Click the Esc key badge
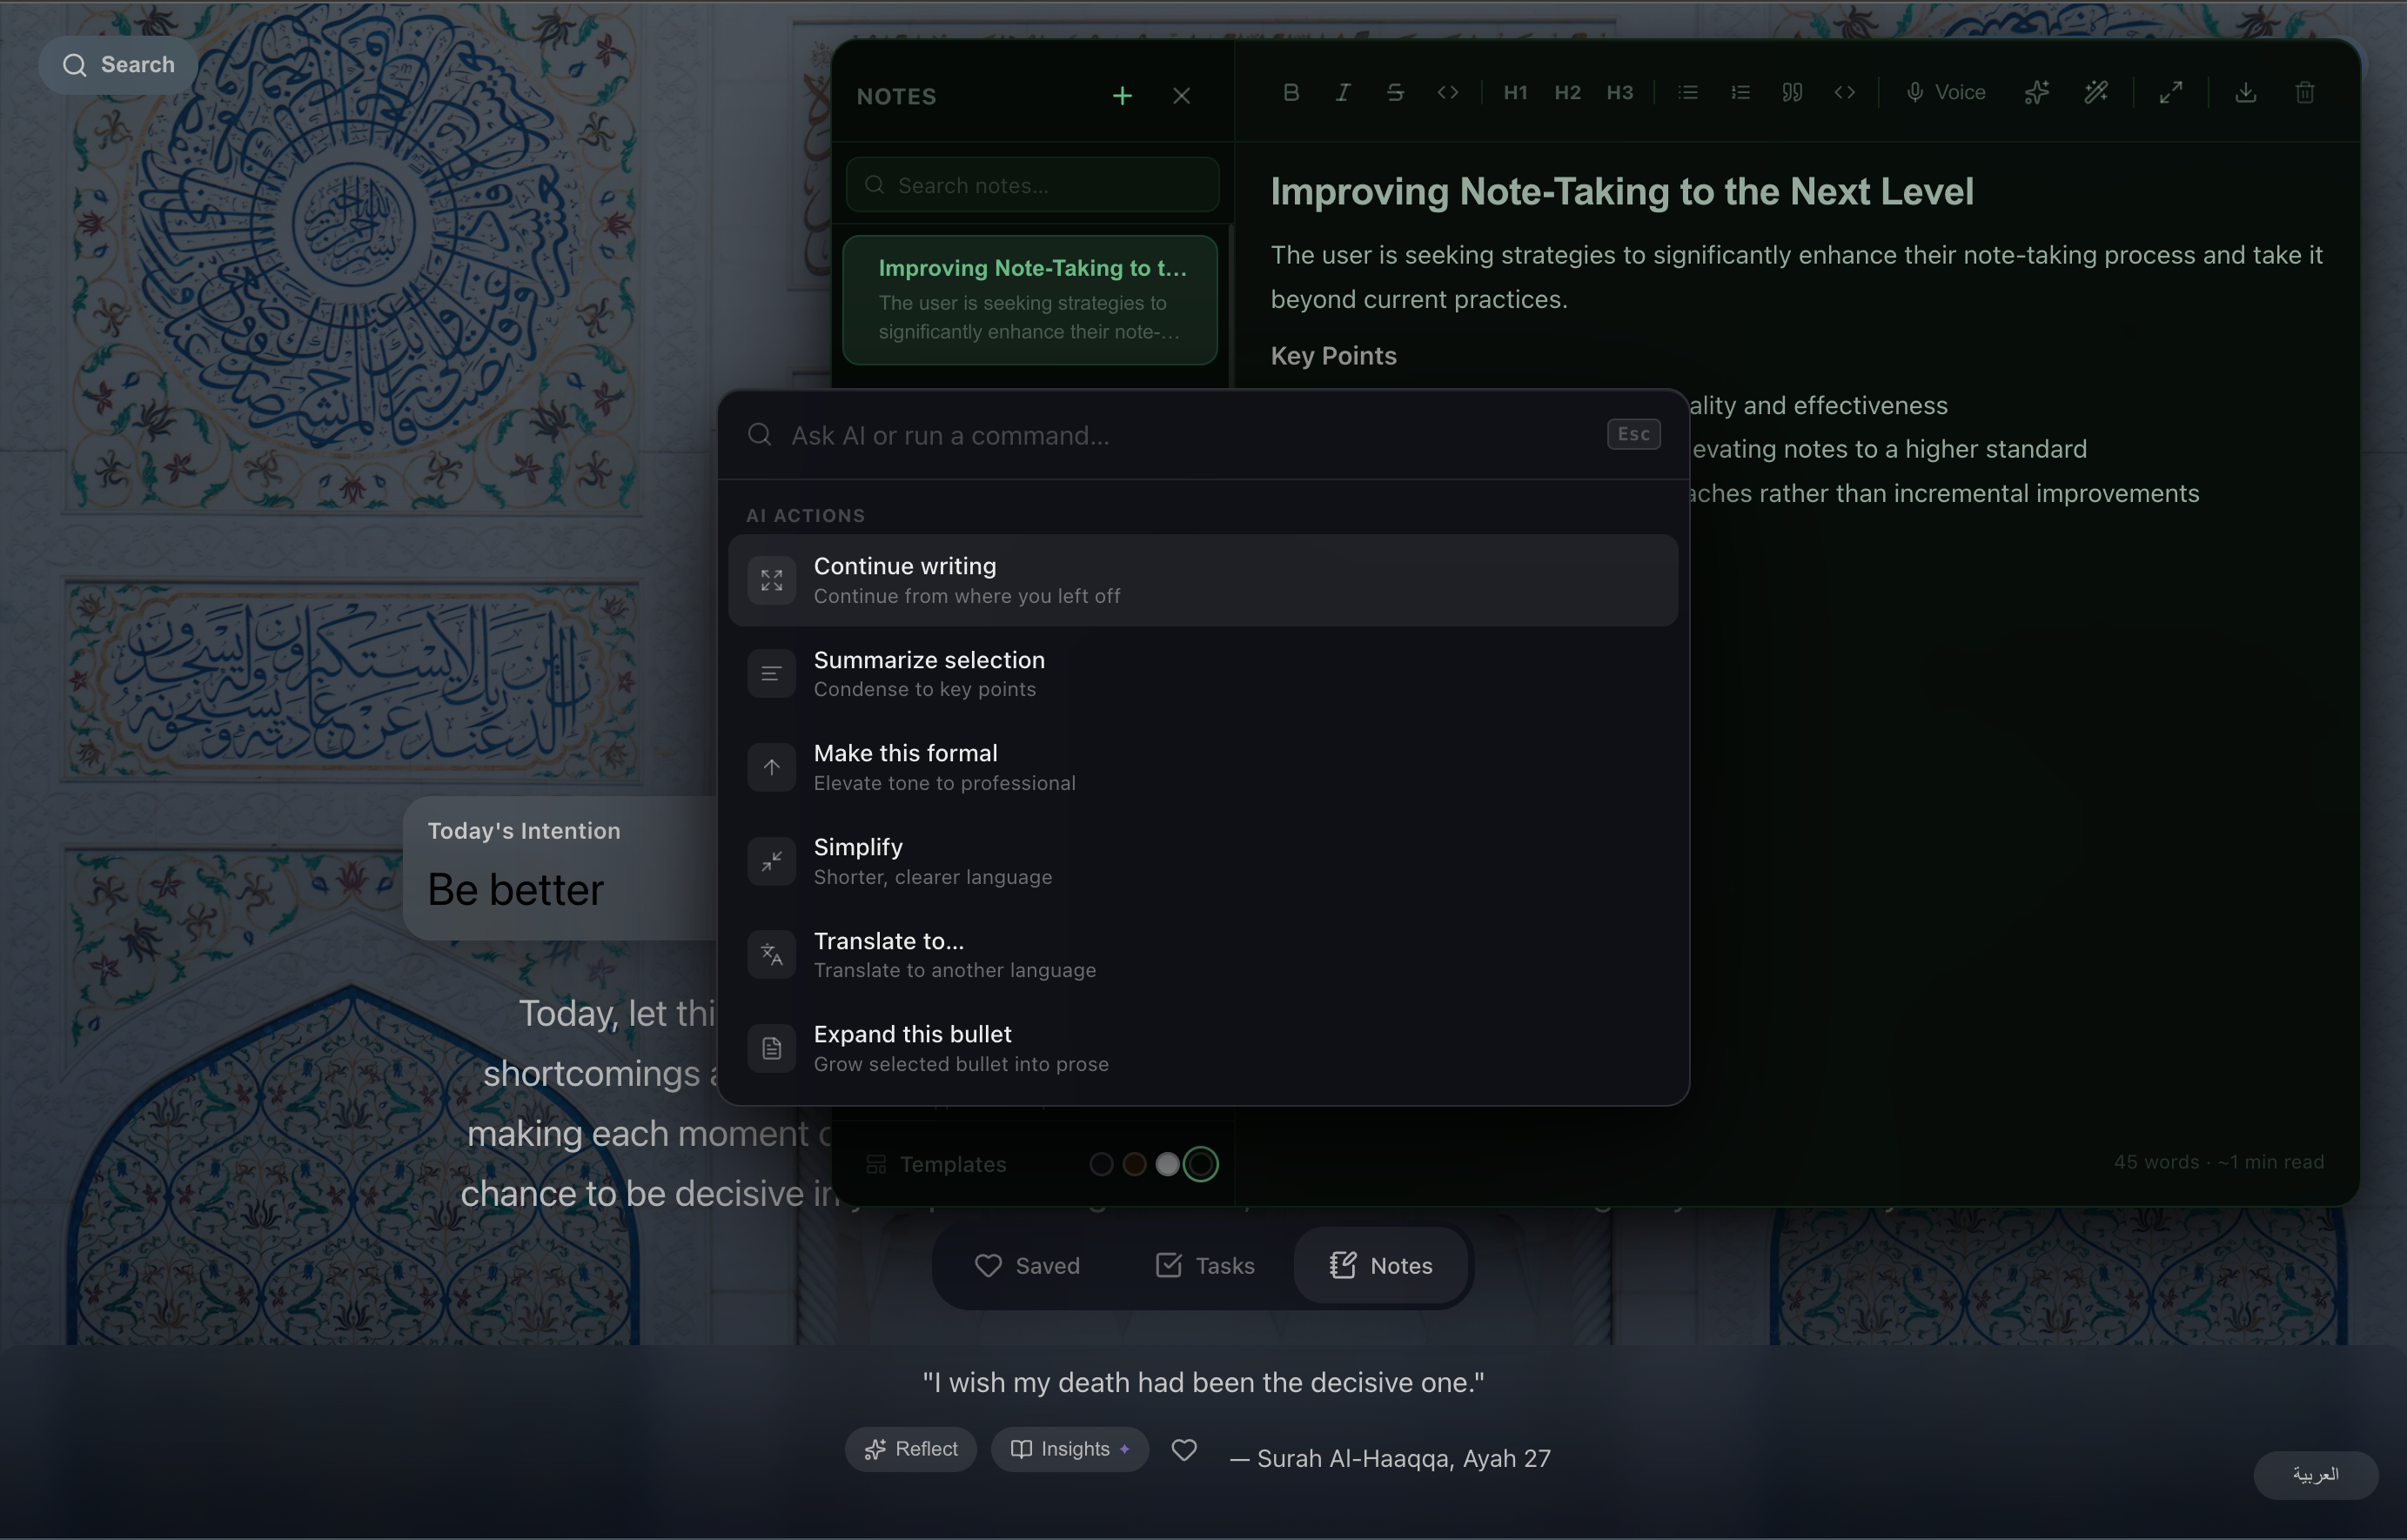The width and height of the screenshot is (2407, 1540). click(x=1633, y=434)
